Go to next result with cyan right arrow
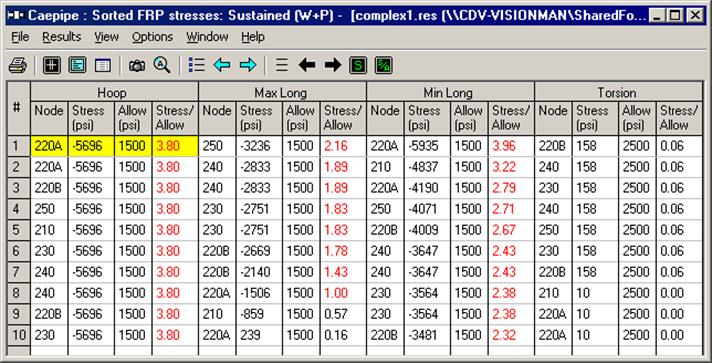The width and height of the screenshot is (712, 363). 247,65
